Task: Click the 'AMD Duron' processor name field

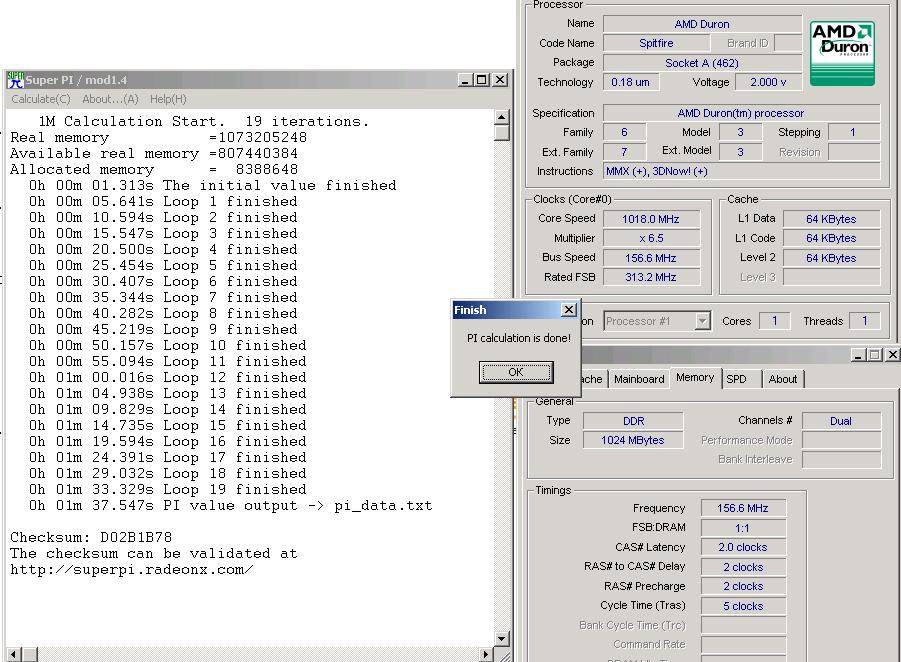Action: (x=702, y=24)
